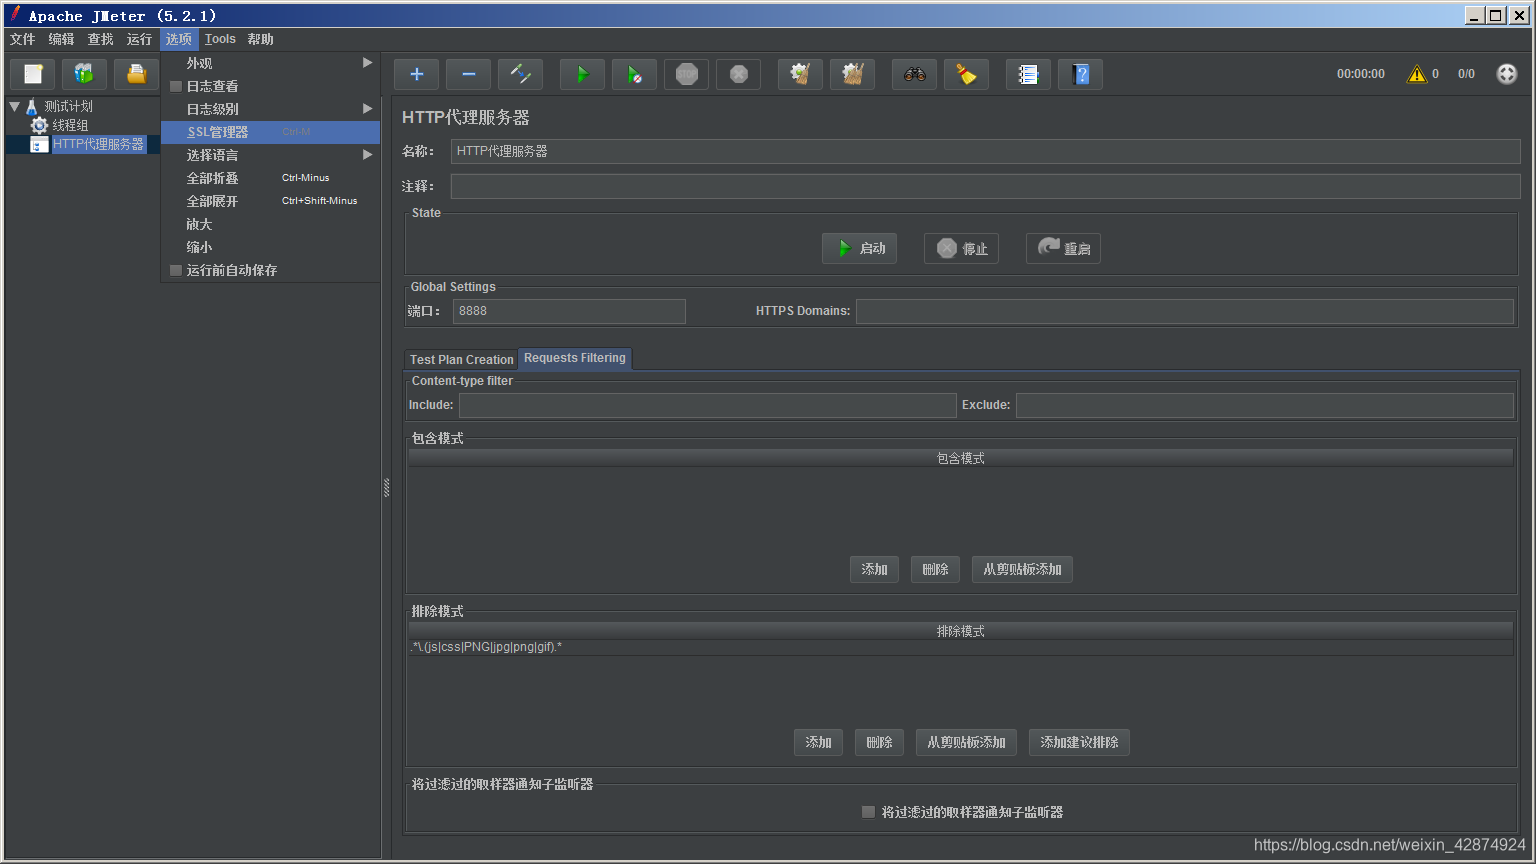Click 从剪贴板添加 under 包含模式

[1022, 569]
